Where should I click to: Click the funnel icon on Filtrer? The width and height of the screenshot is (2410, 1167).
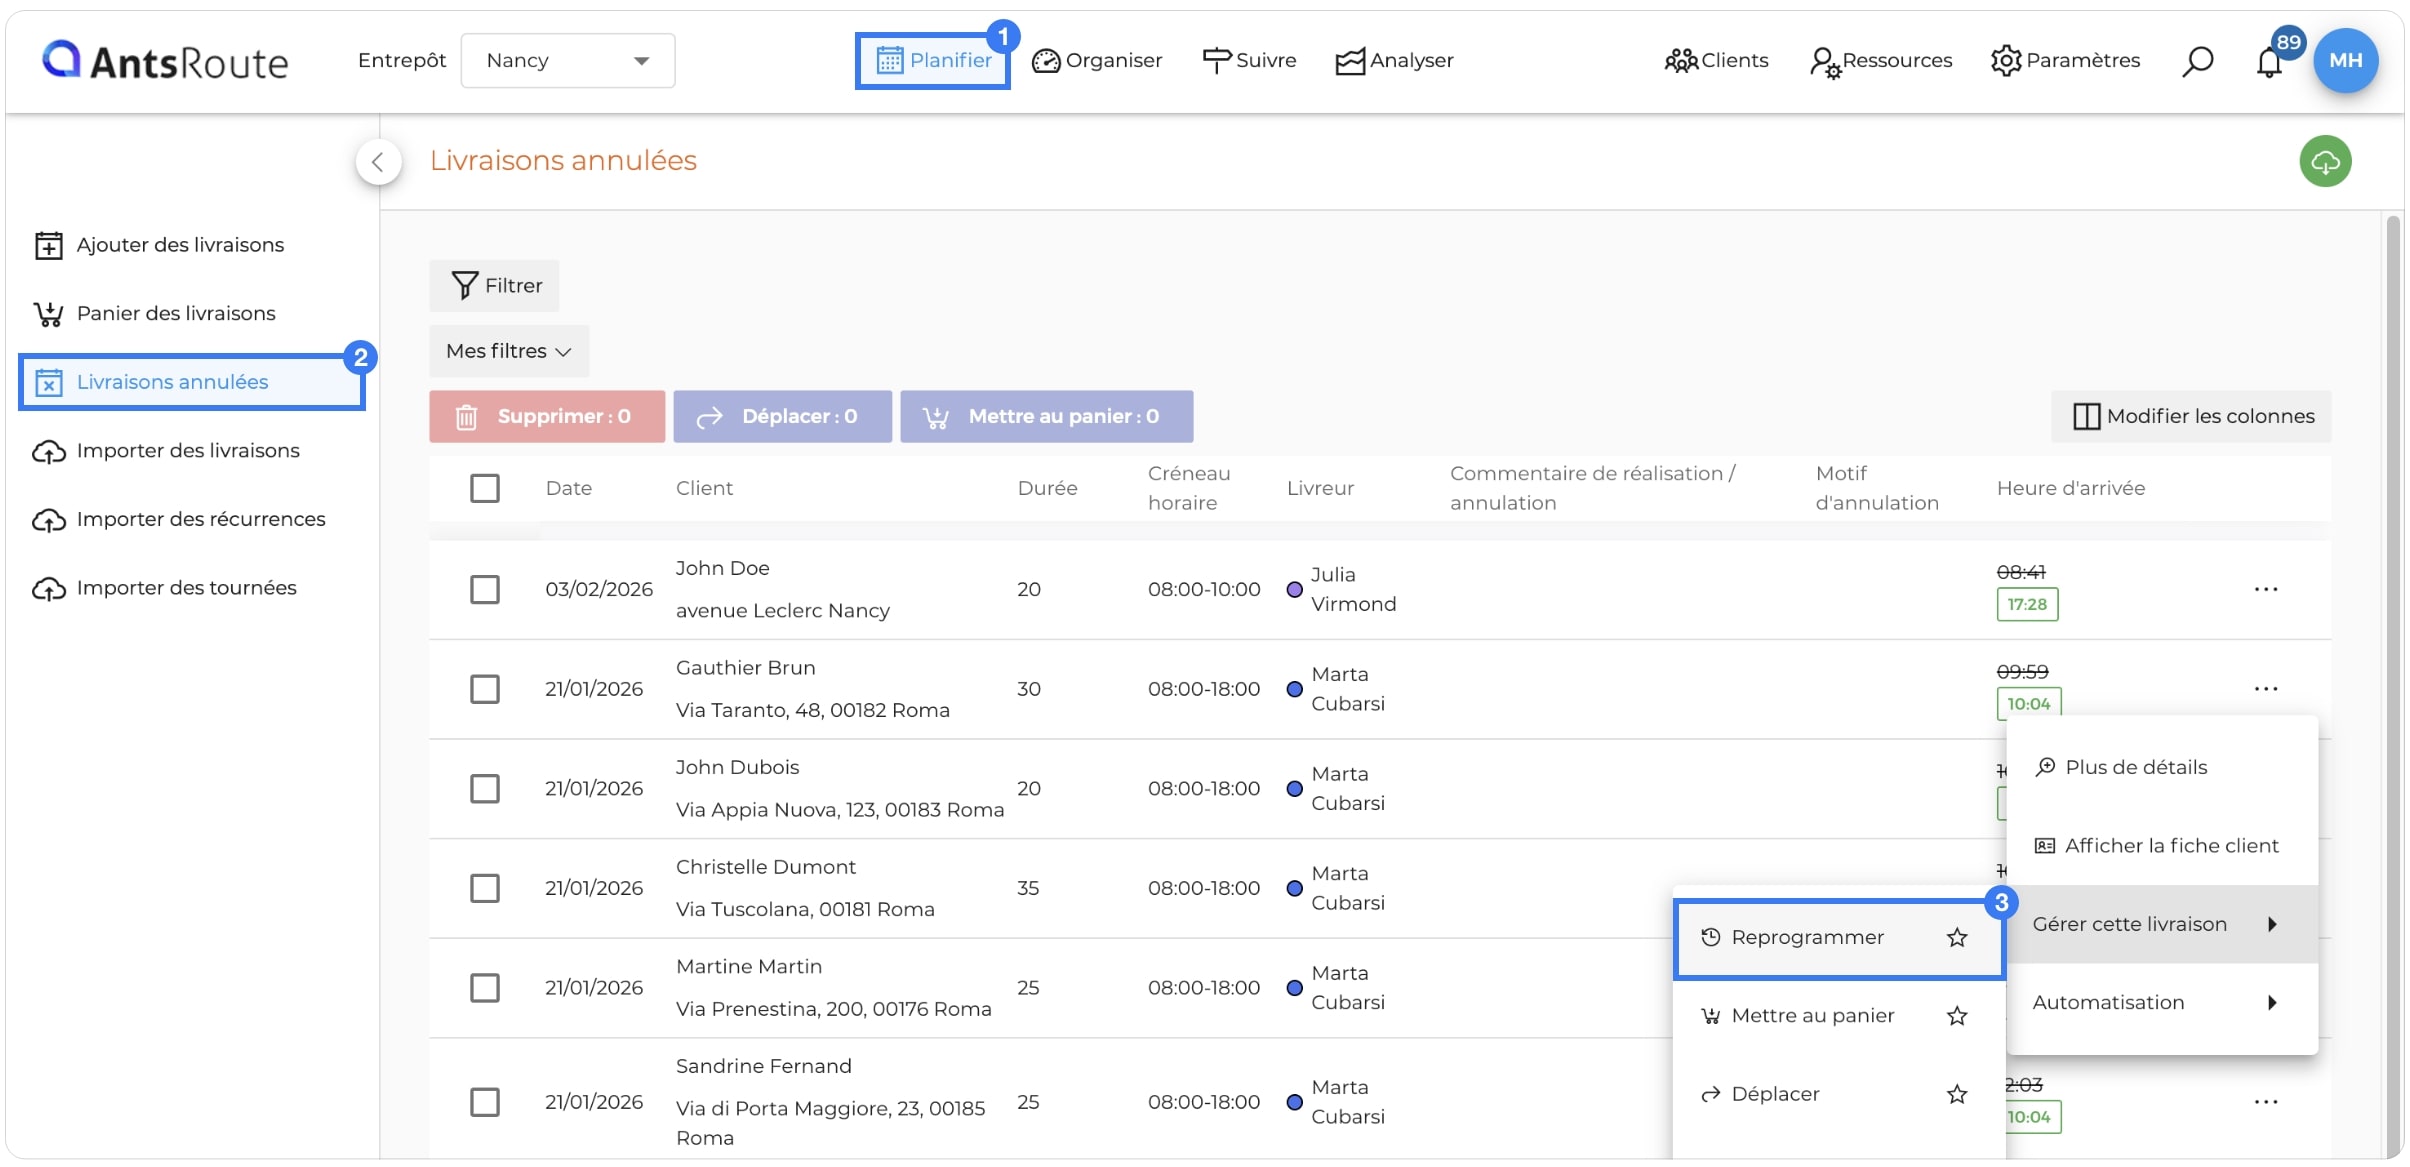coord(464,286)
